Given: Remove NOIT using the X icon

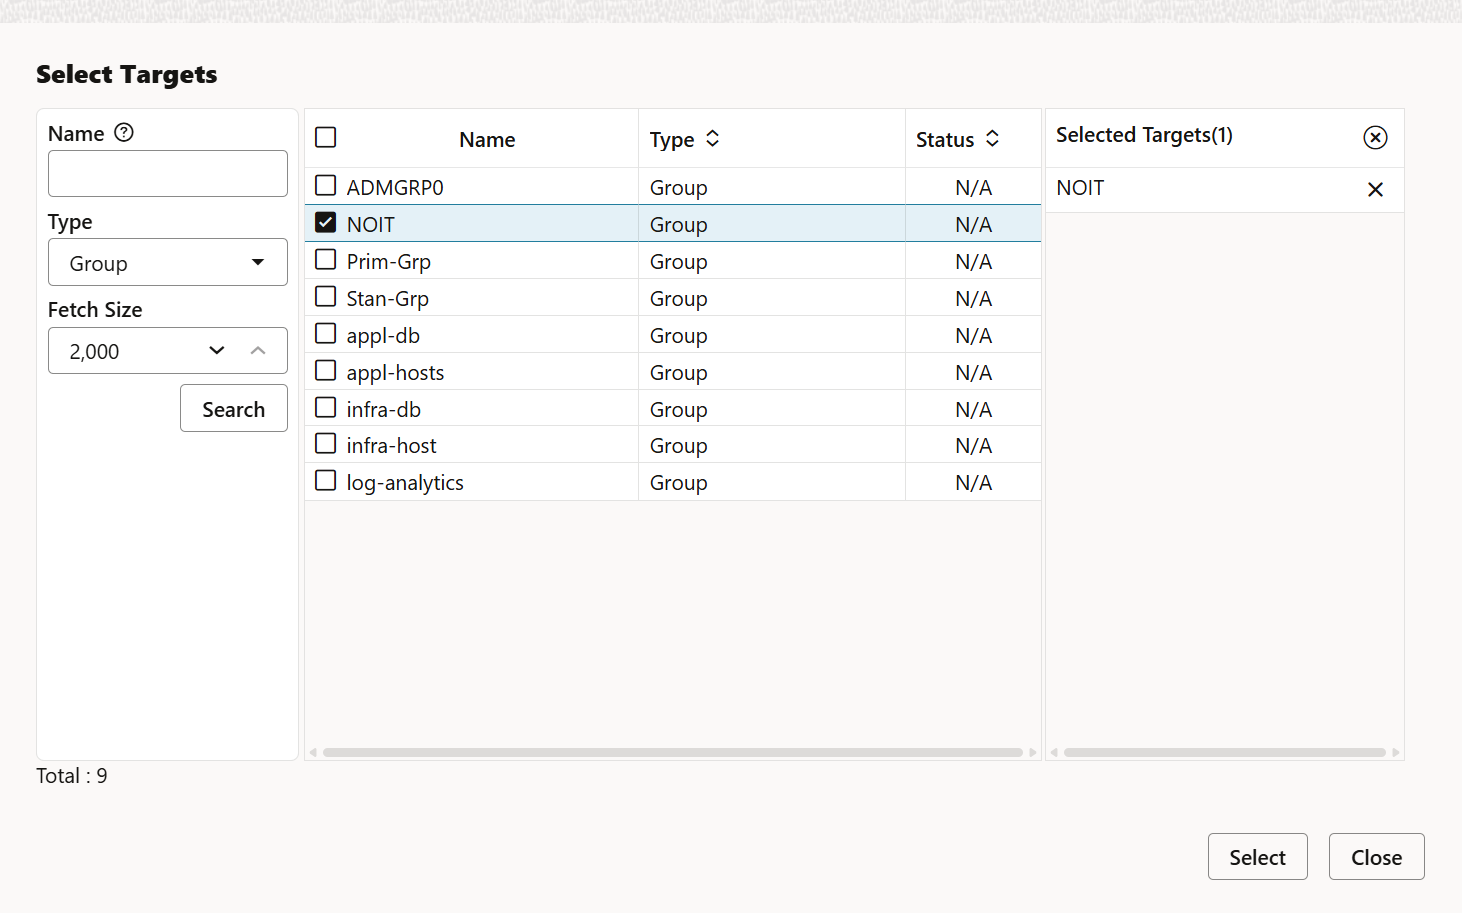Looking at the screenshot, I should pos(1375,189).
